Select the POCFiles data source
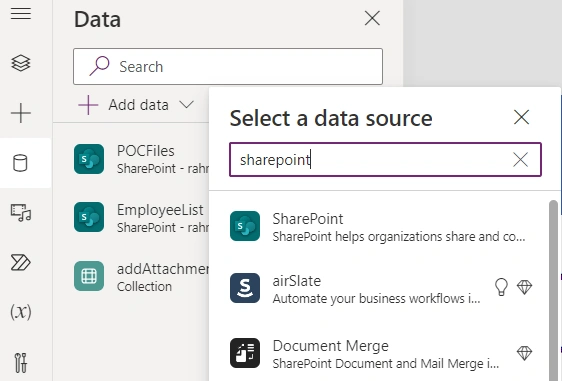Image resolution: width=562 pixels, height=381 pixels. [x=141, y=159]
